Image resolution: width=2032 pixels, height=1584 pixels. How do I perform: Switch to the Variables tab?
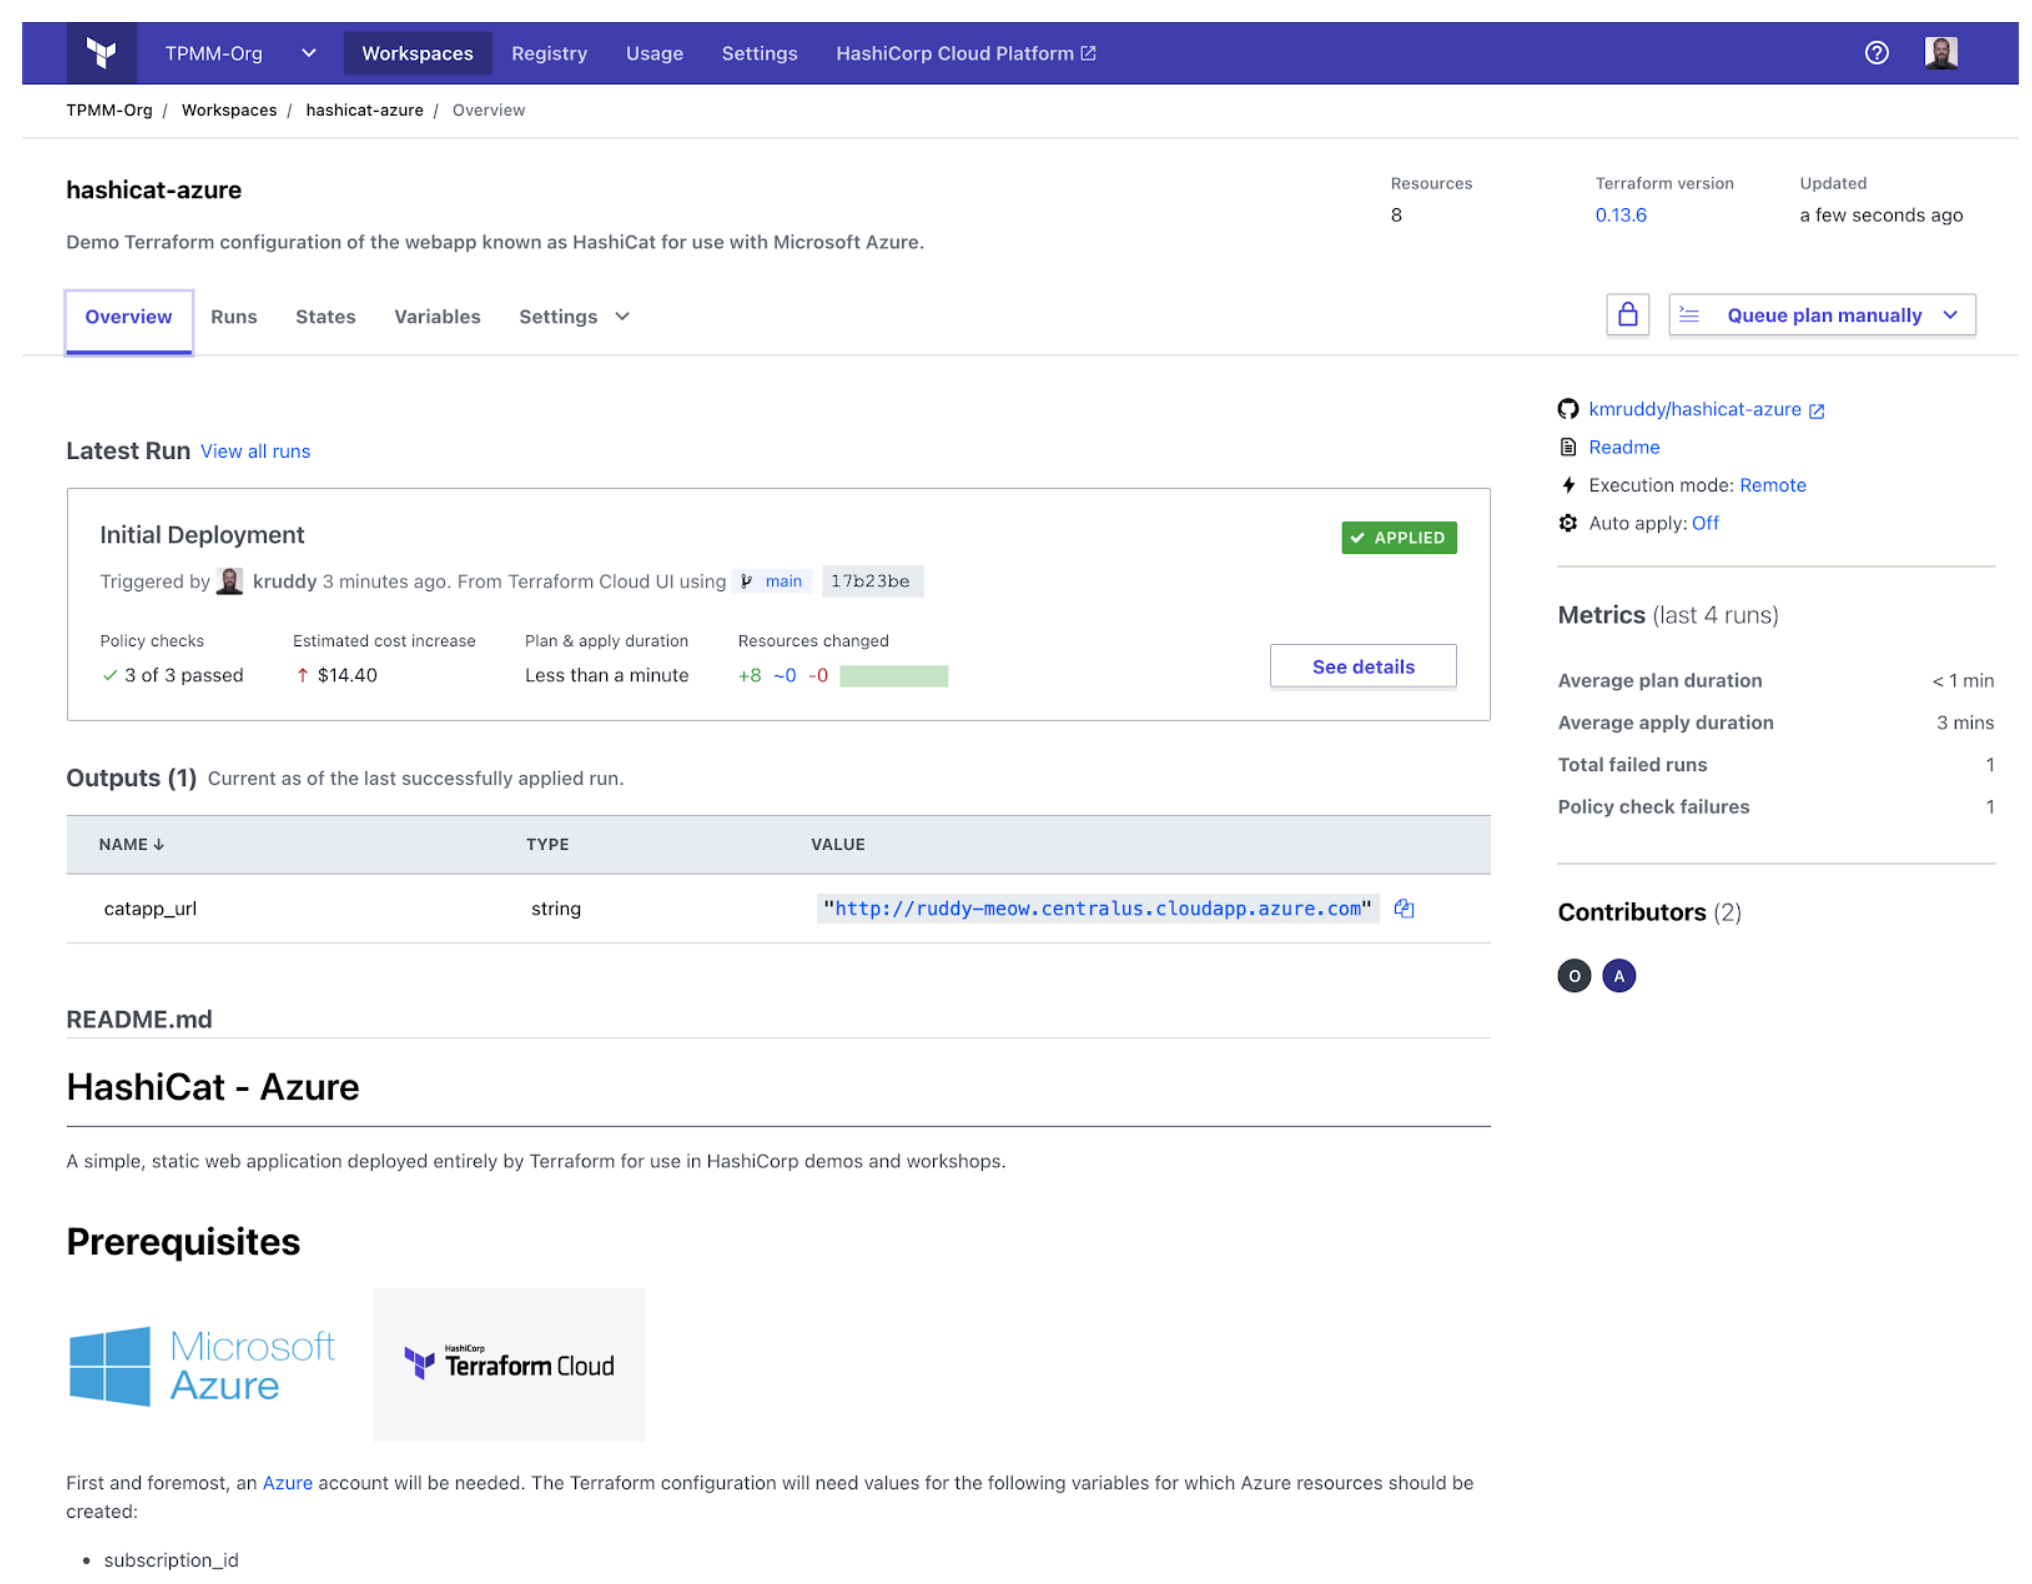coord(436,316)
